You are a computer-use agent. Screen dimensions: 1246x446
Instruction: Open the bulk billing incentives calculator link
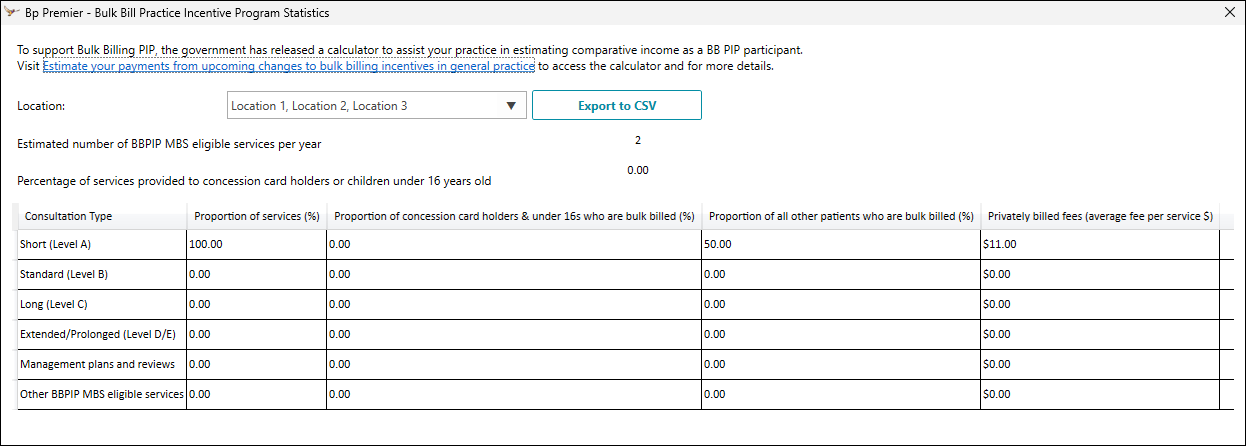coord(288,67)
